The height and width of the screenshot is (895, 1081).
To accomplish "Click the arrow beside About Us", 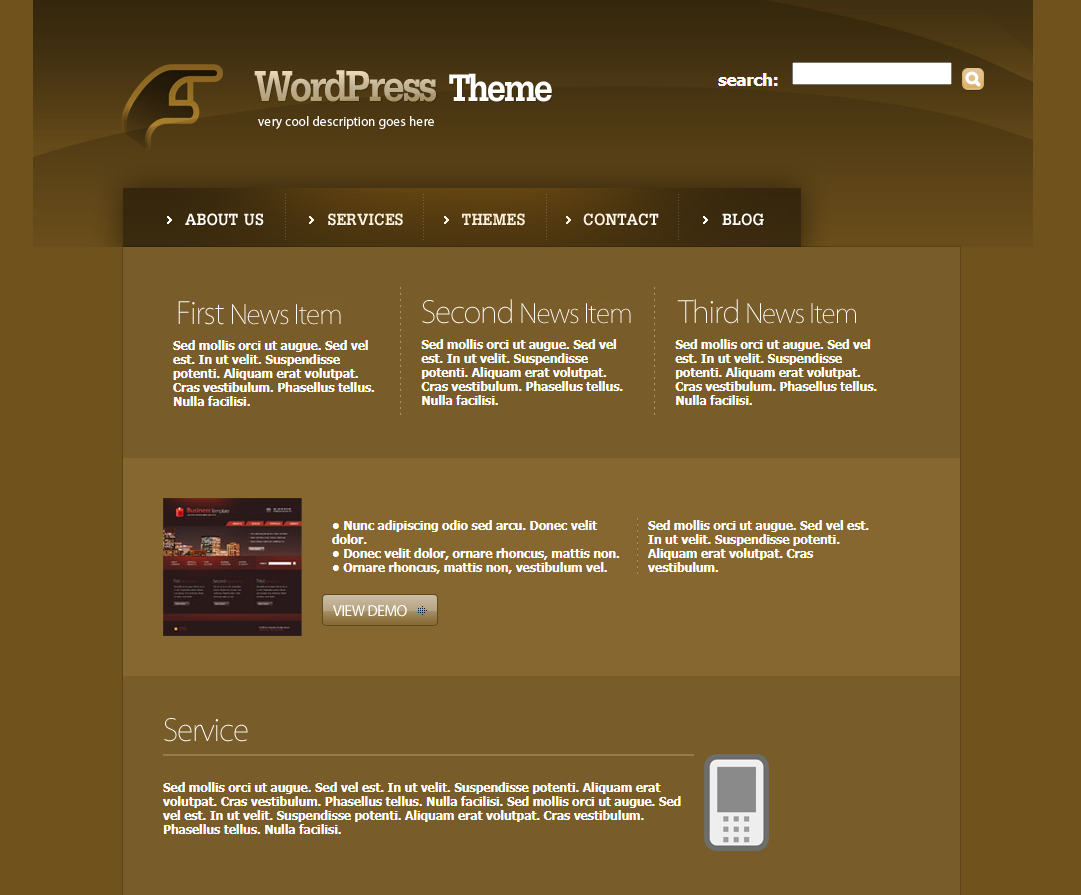I will click(x=169, y=220).
